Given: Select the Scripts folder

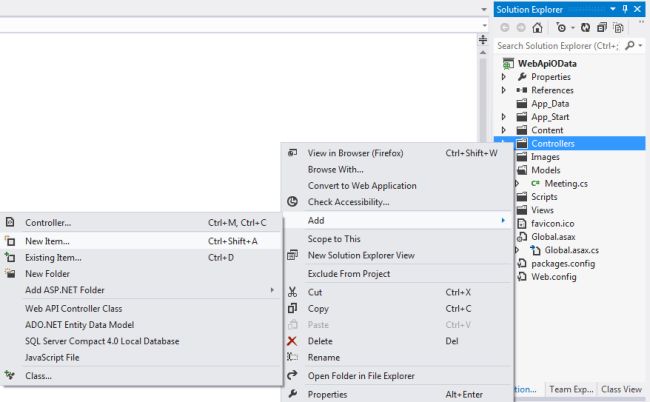Looking at the screenshot, I should point(544,196).
